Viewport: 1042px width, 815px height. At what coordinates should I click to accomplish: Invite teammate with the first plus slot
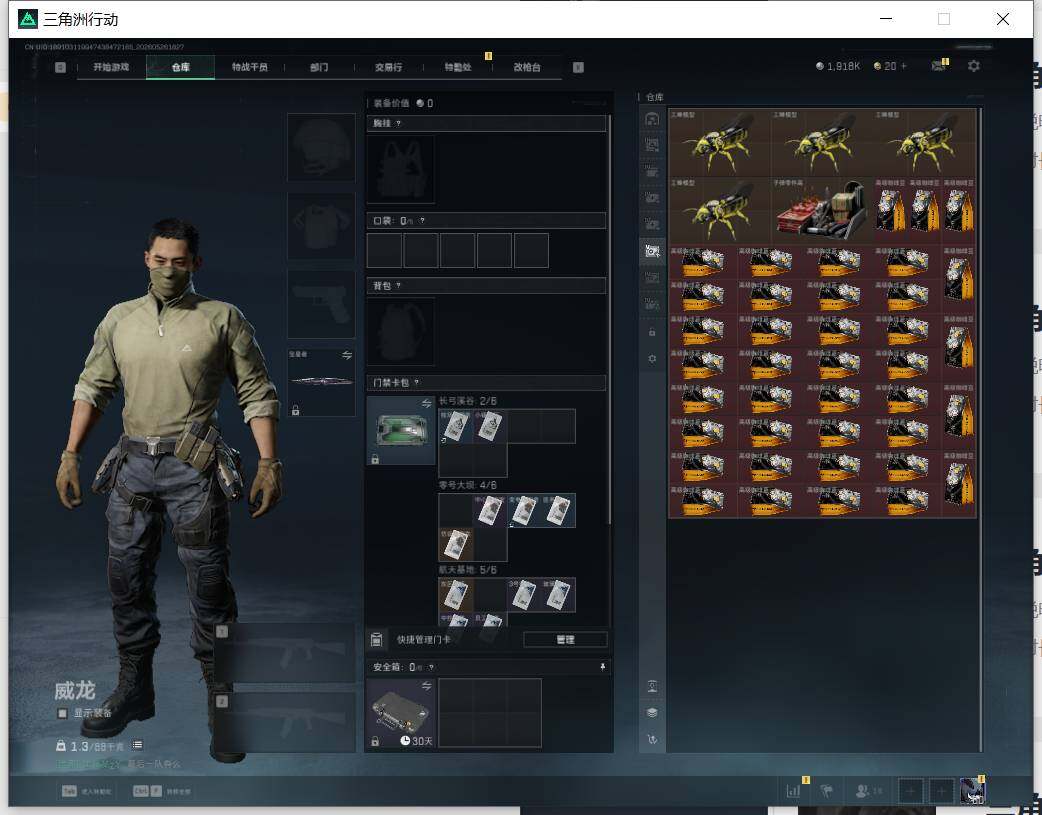pos(910,791)
